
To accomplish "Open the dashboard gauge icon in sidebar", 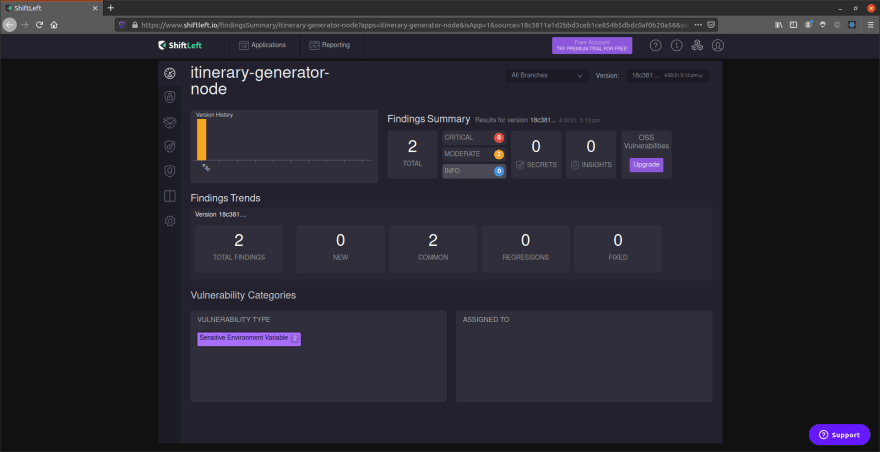I will tap(169, 74).
